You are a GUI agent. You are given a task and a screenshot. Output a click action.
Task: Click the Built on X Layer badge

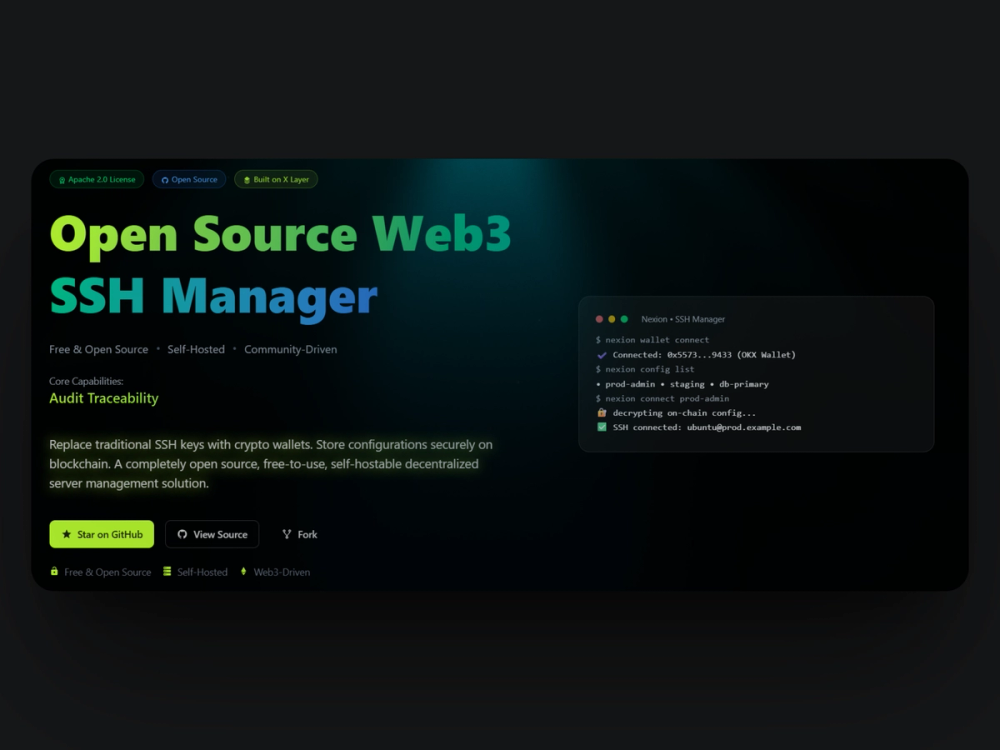tap(275, 180)
